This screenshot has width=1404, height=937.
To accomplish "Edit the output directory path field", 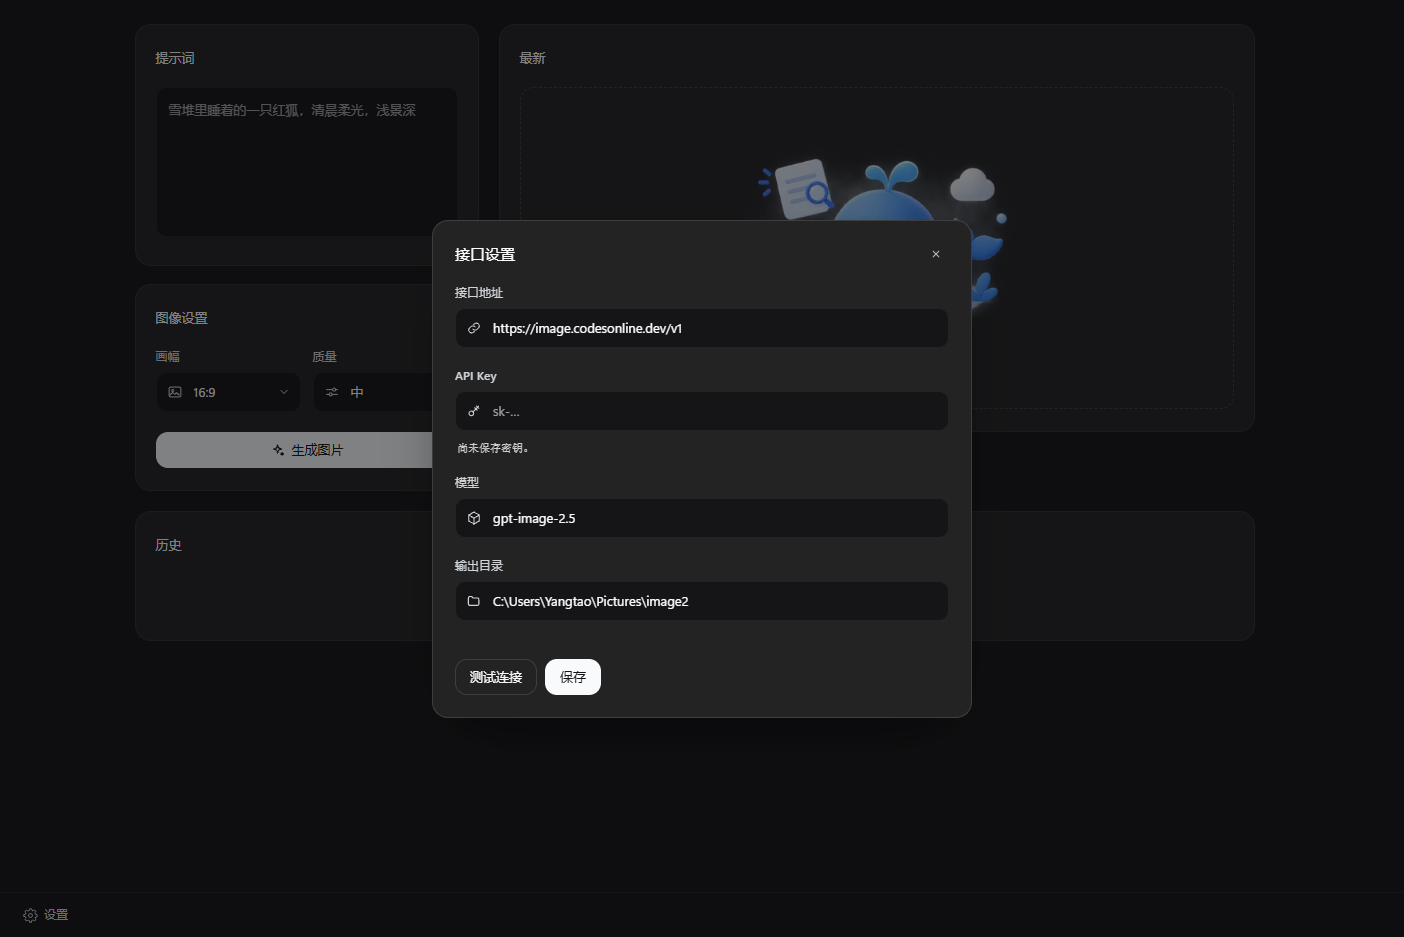I will [702, 601].
